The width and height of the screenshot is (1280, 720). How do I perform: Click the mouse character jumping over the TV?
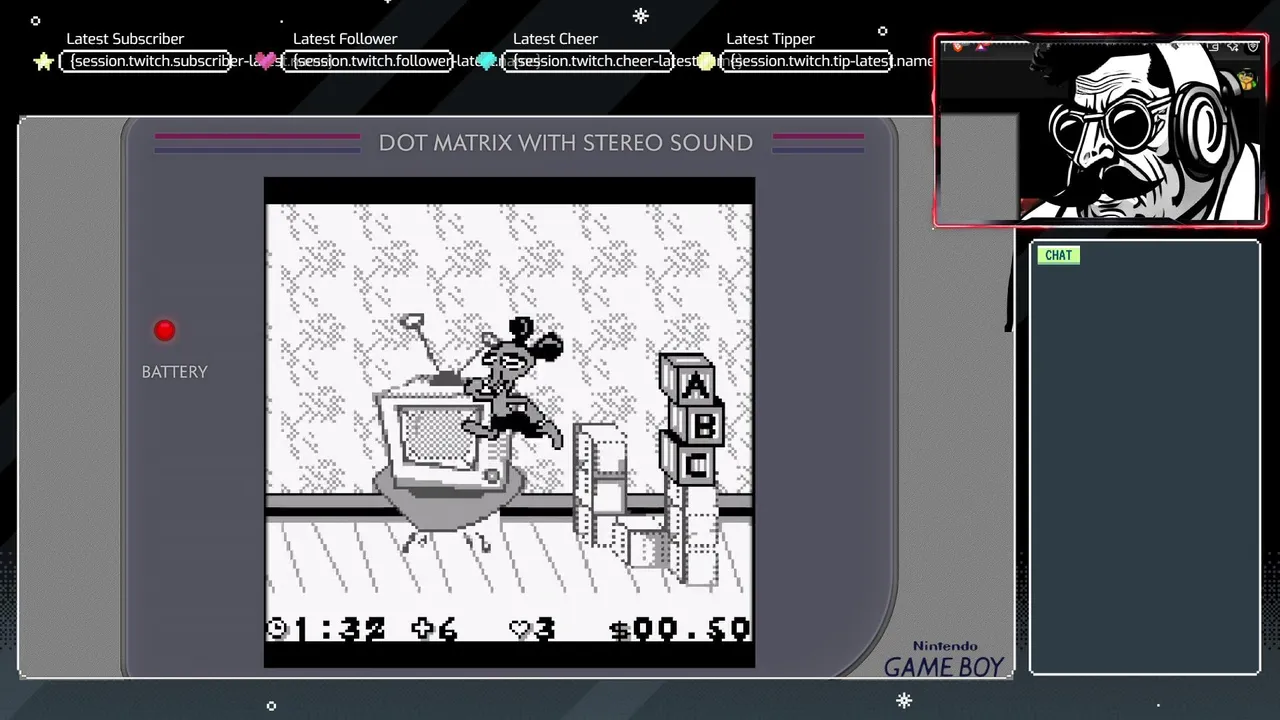point(514,383)
